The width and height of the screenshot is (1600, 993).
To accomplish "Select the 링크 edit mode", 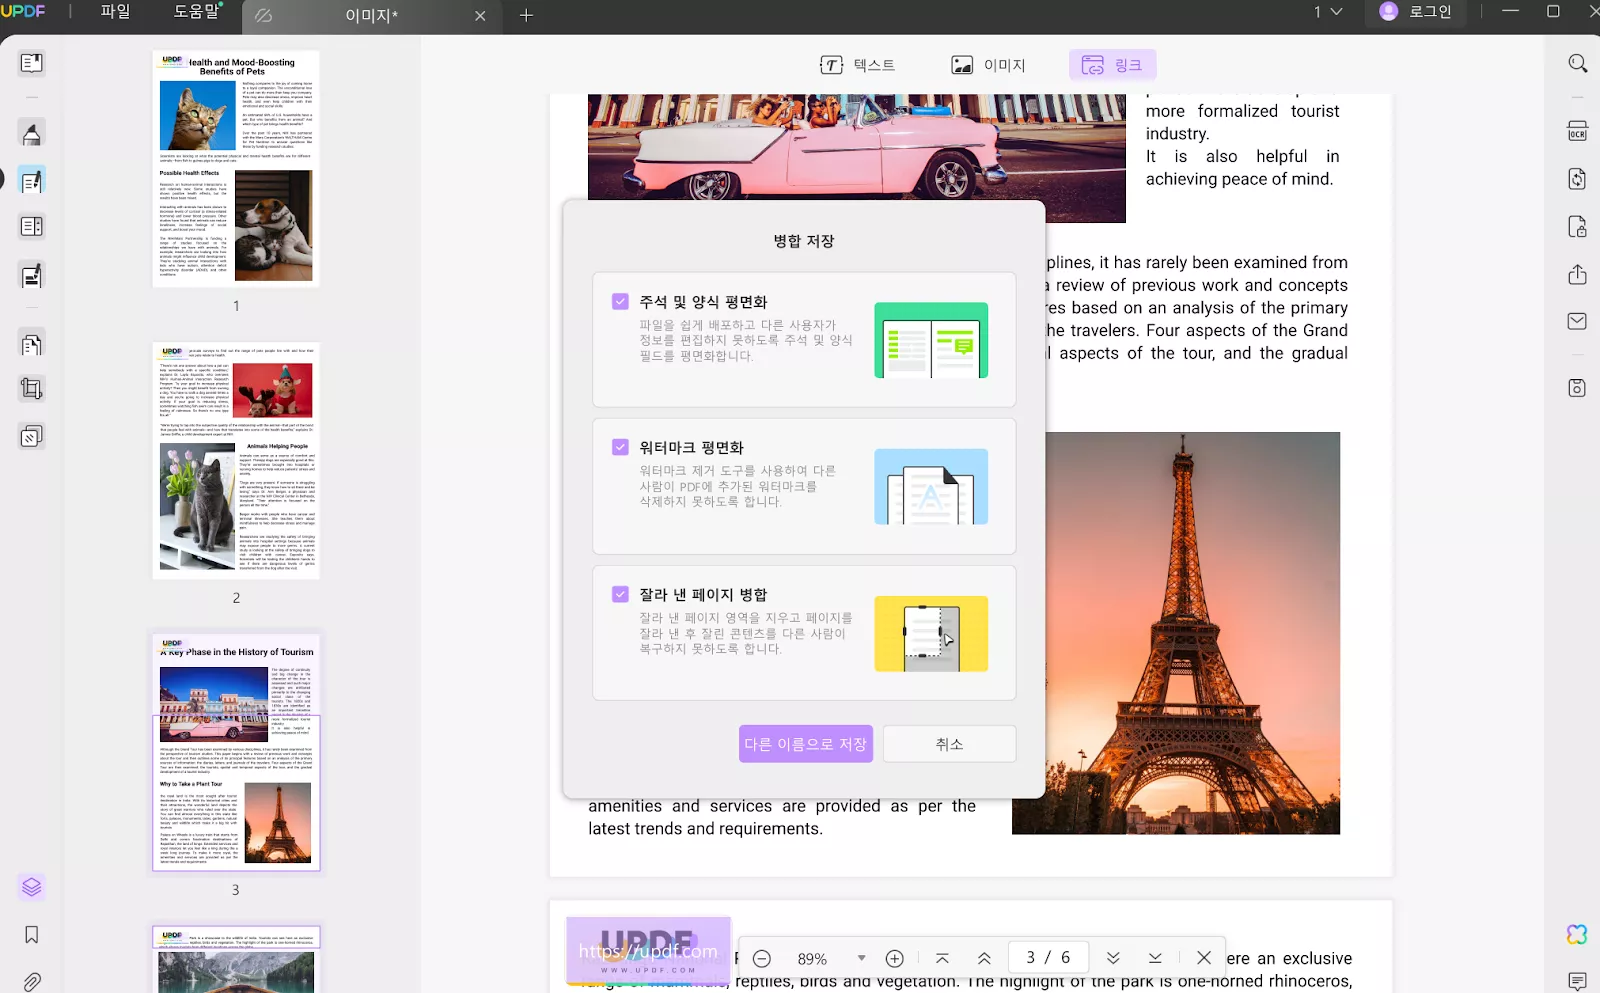I will (1112, 65).
